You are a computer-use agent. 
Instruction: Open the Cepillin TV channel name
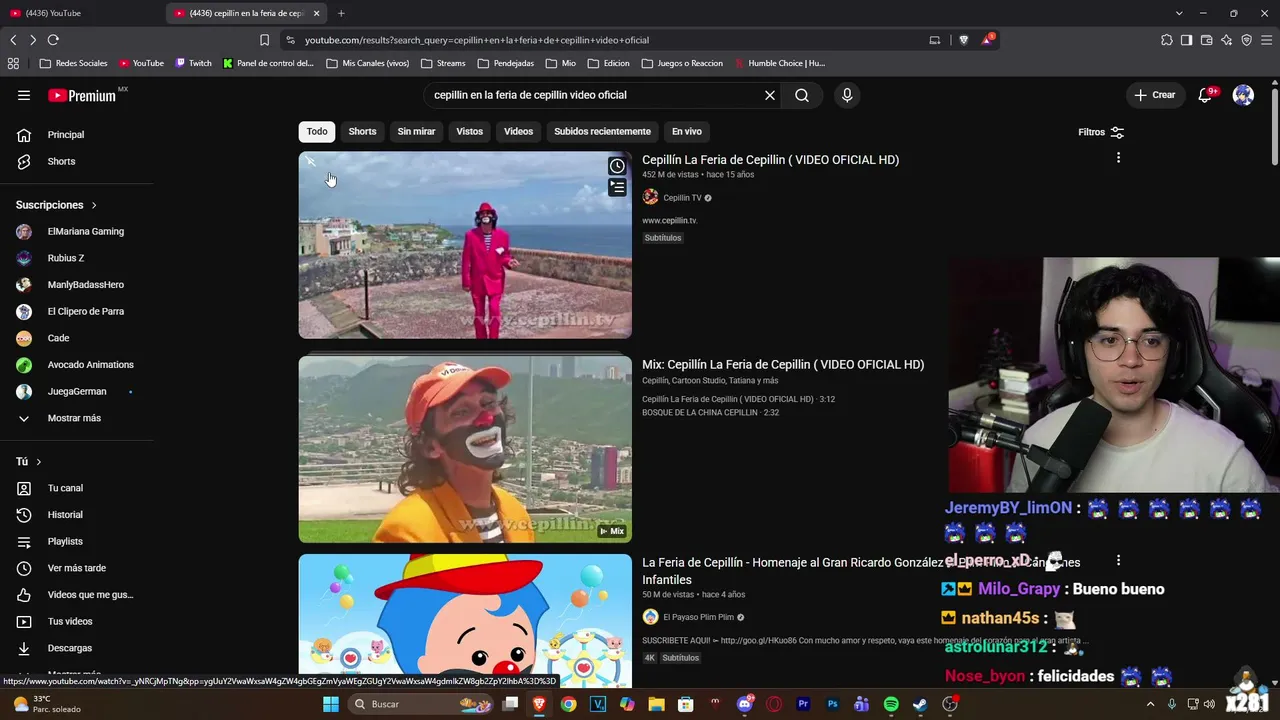[682, 198]
